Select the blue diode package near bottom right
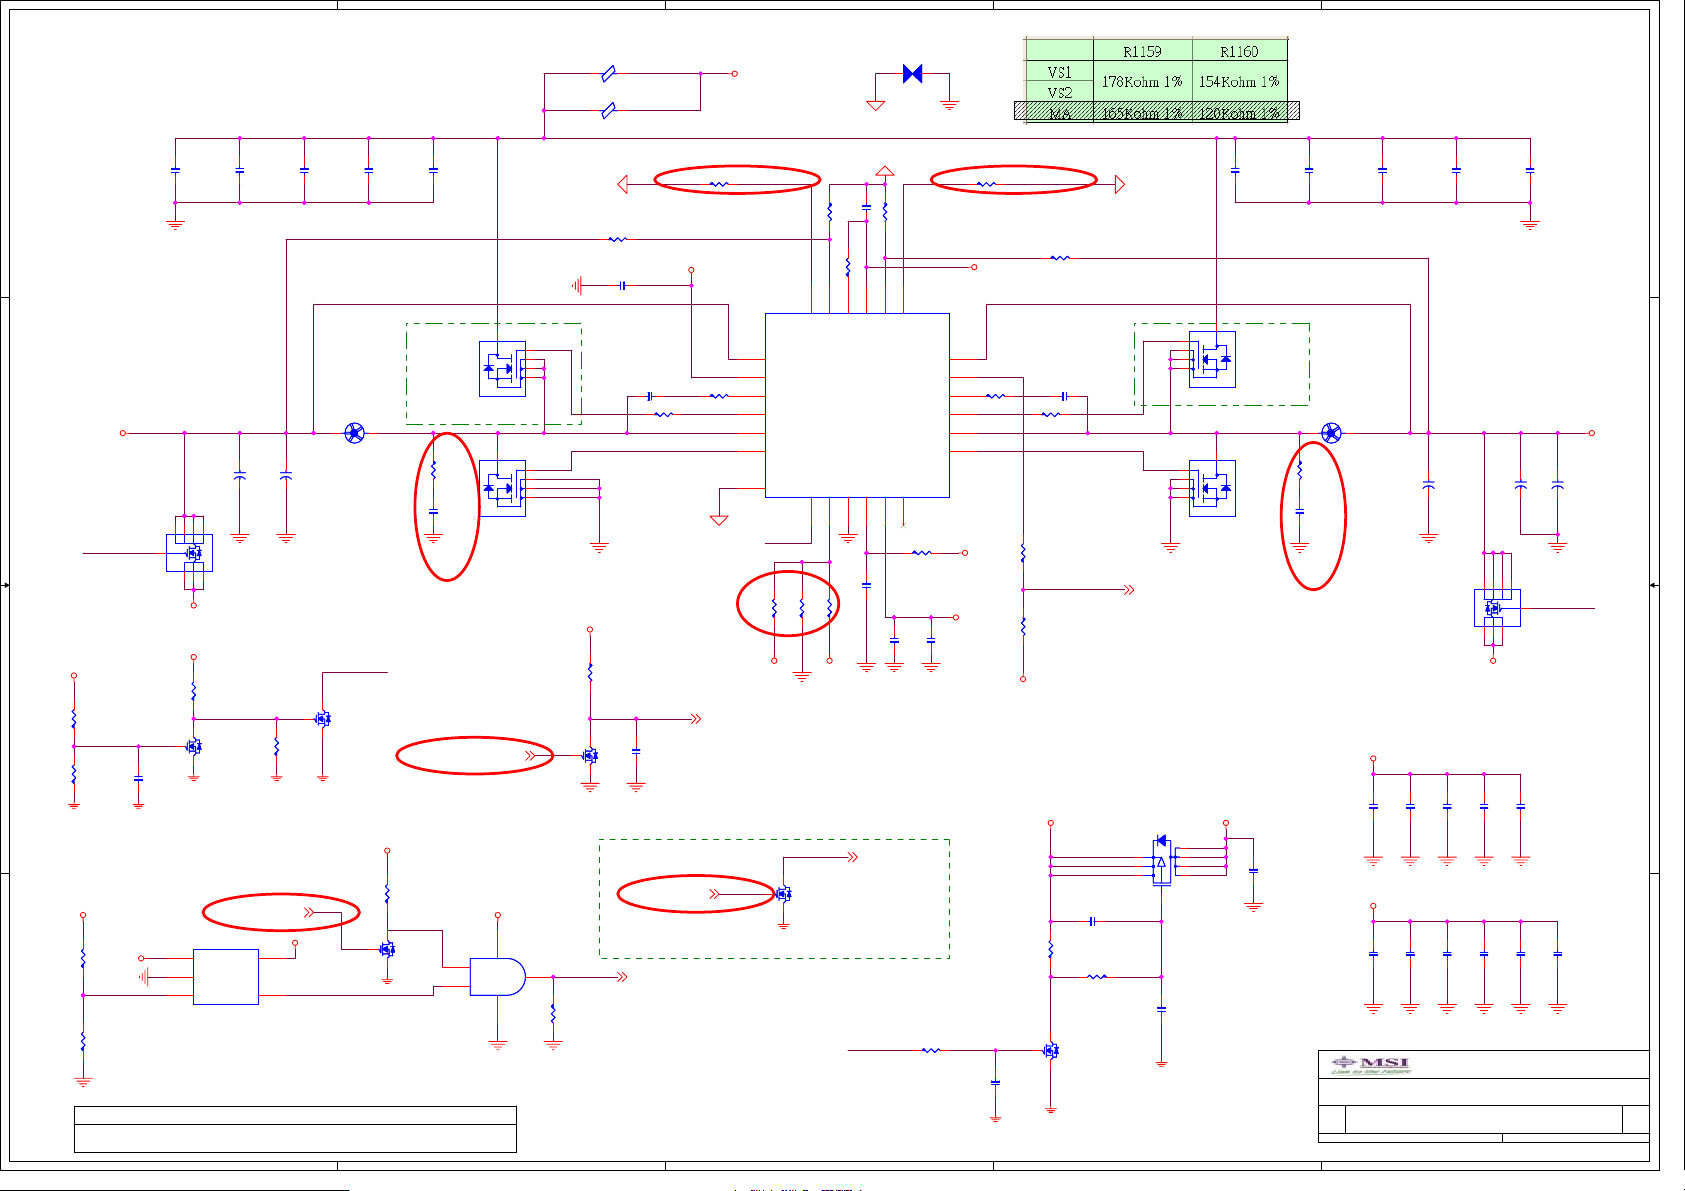 point(1161,861)
